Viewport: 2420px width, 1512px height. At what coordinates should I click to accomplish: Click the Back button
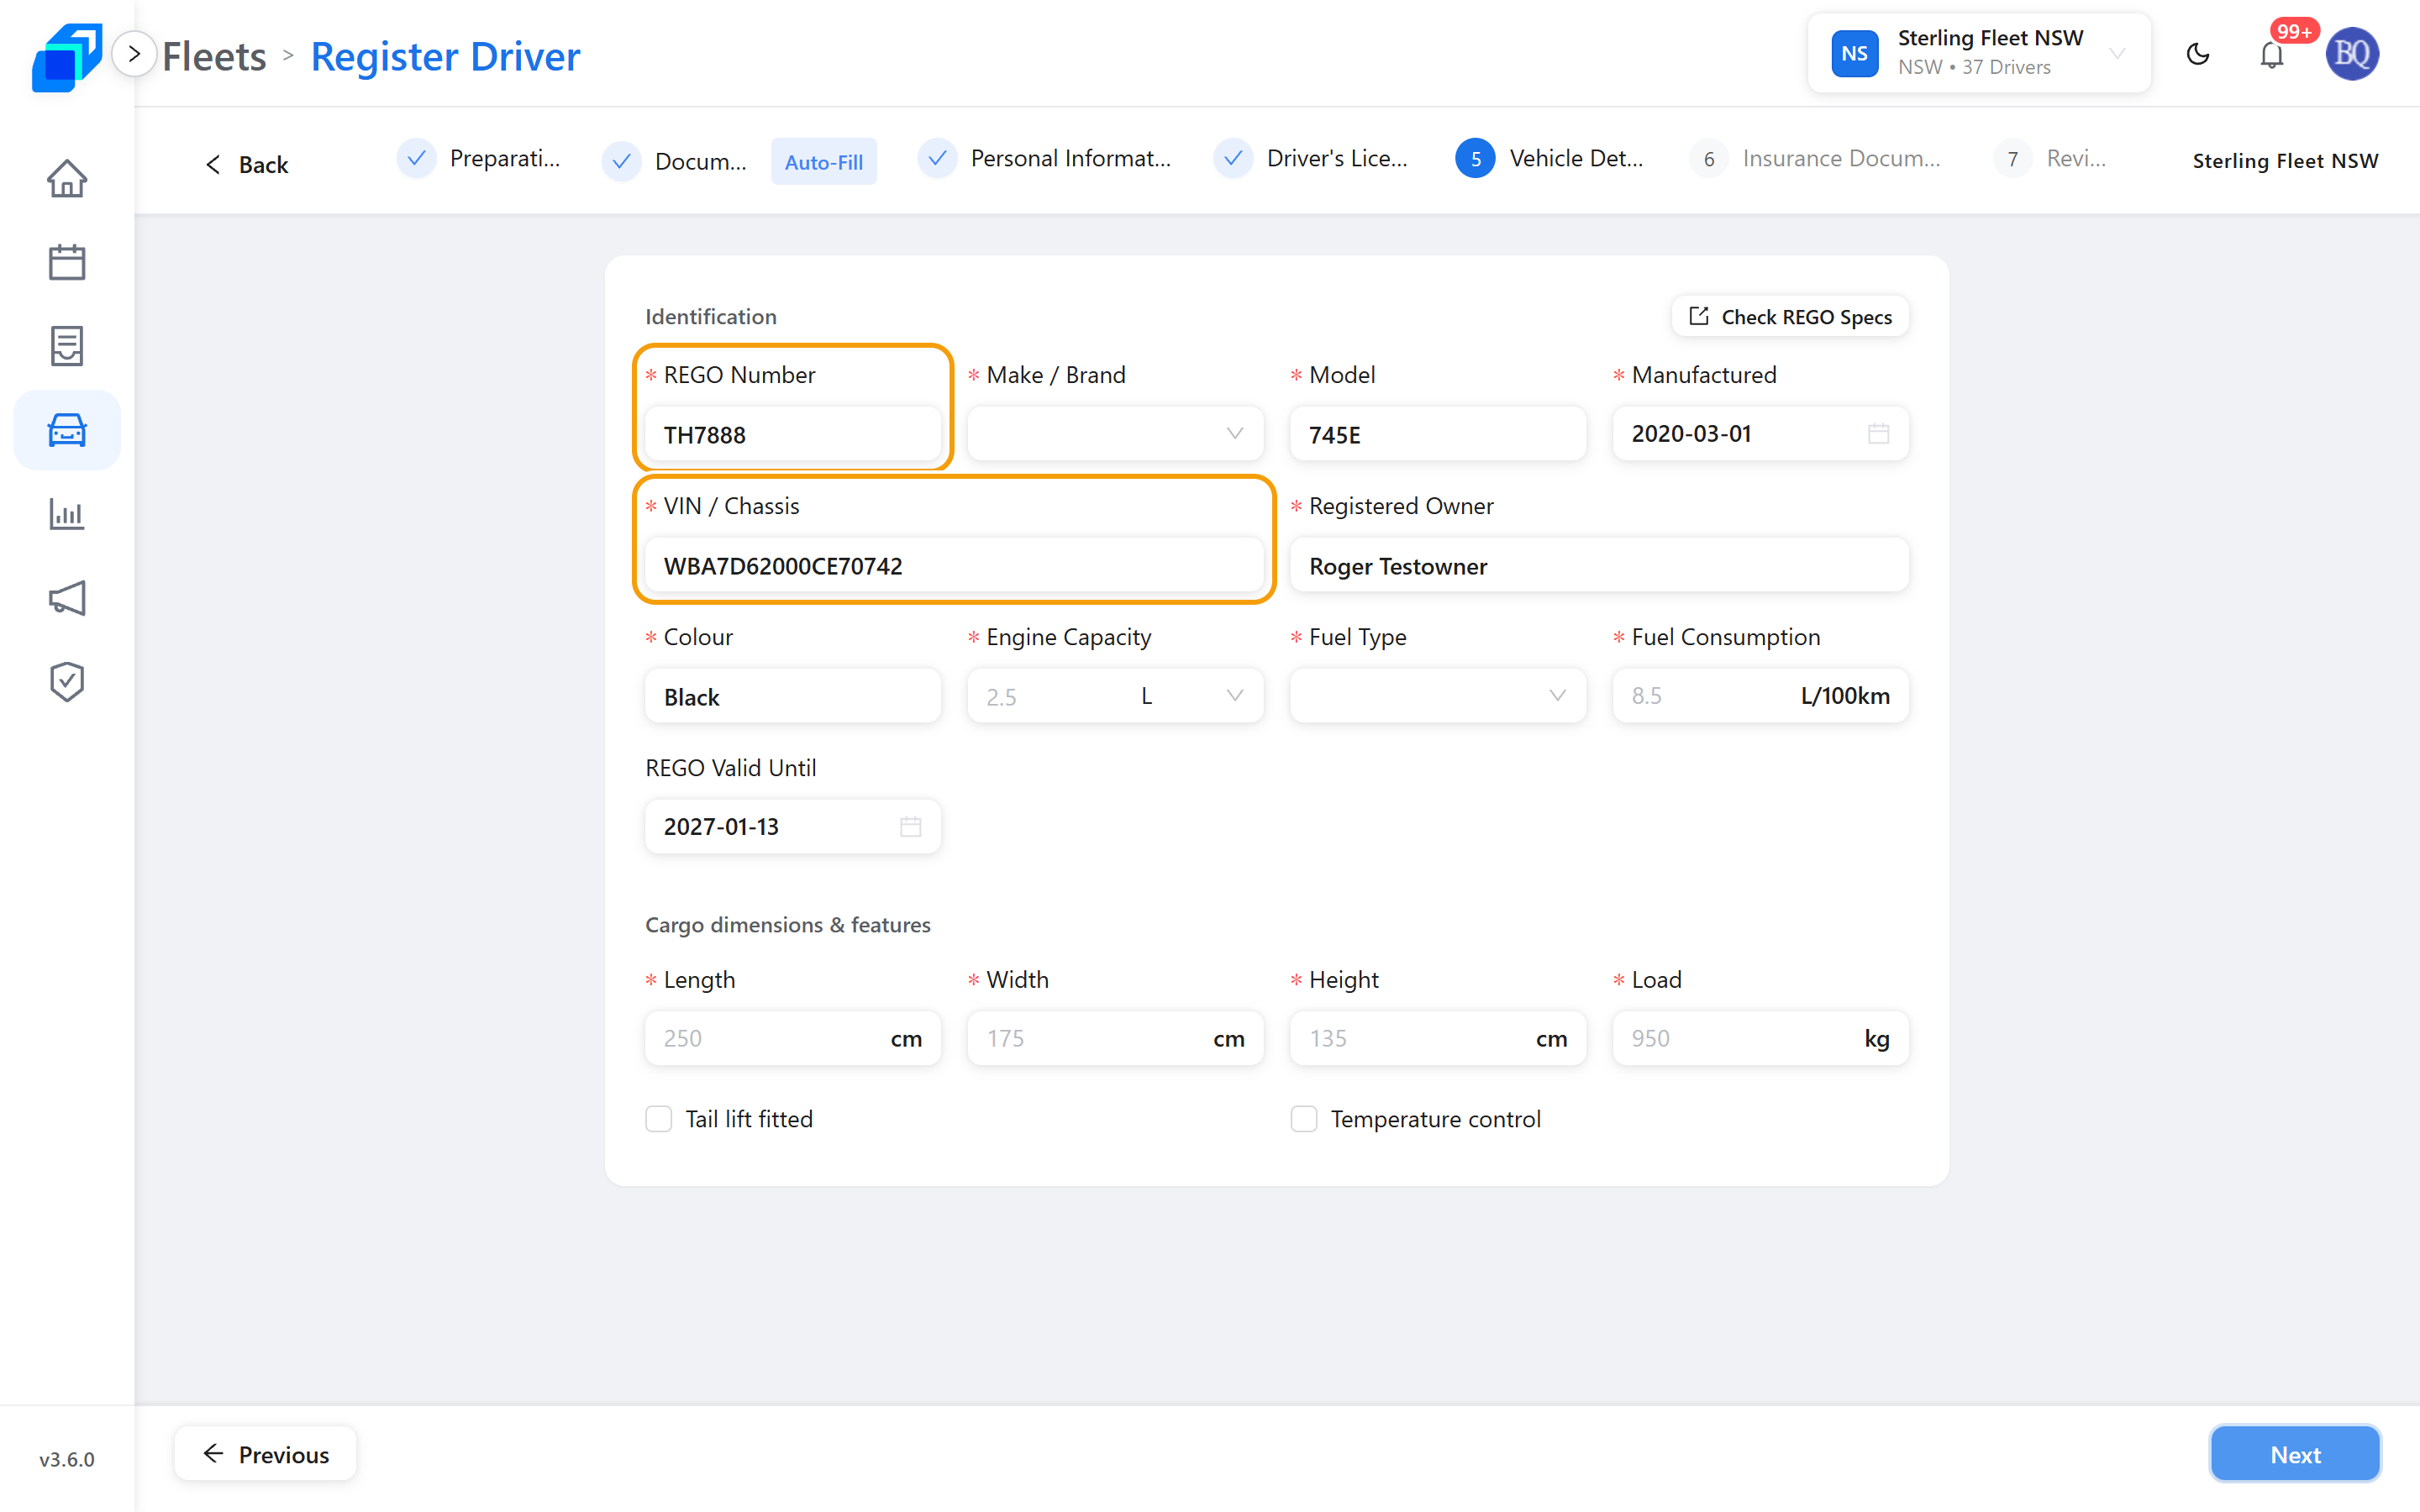coord(246,164)
